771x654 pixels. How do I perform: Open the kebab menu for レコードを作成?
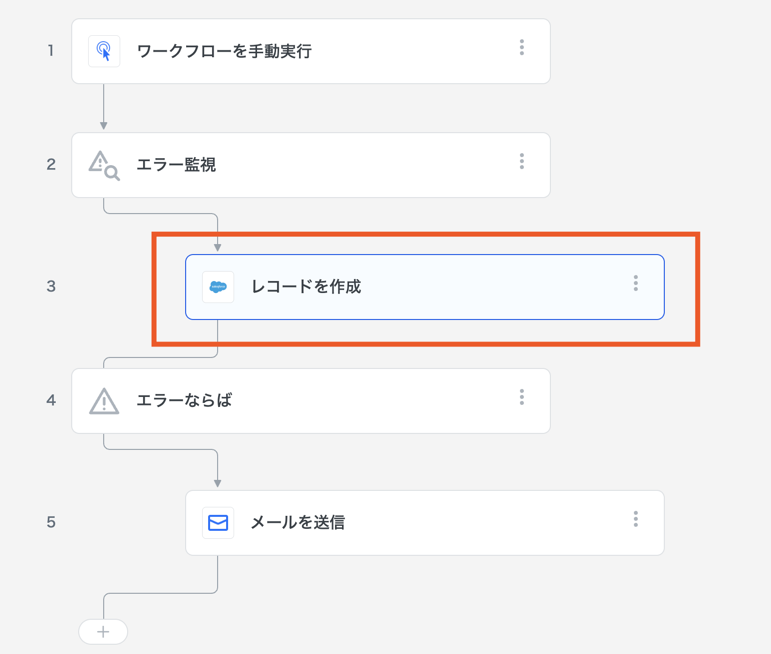tap(636, 284)
